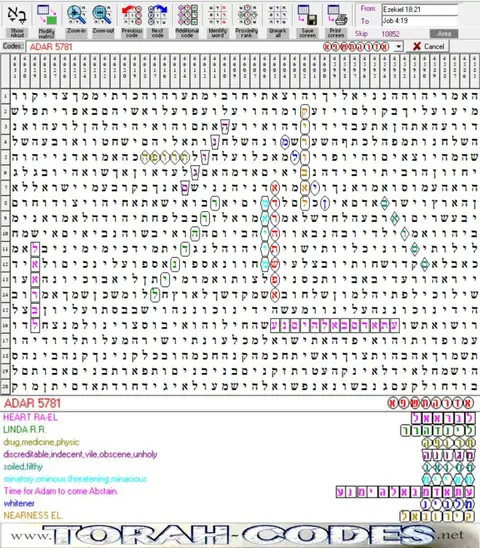Click the Hebrew letters beside NEARNESS EL.
Screen dimensions: 480x548
[x=437, y=516]
